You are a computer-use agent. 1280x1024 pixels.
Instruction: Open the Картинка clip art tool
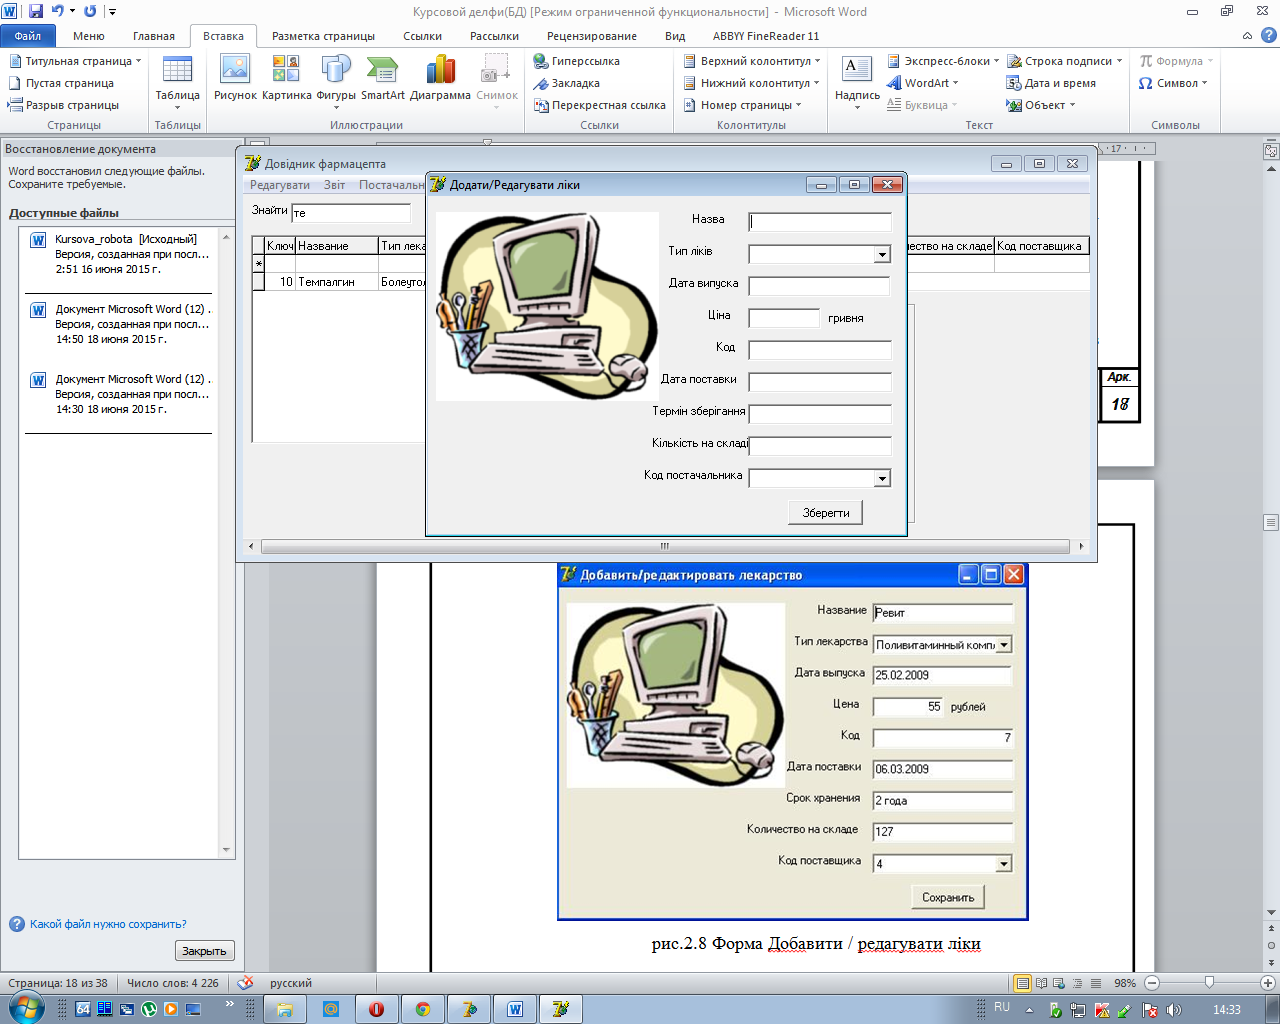[286, 78]
